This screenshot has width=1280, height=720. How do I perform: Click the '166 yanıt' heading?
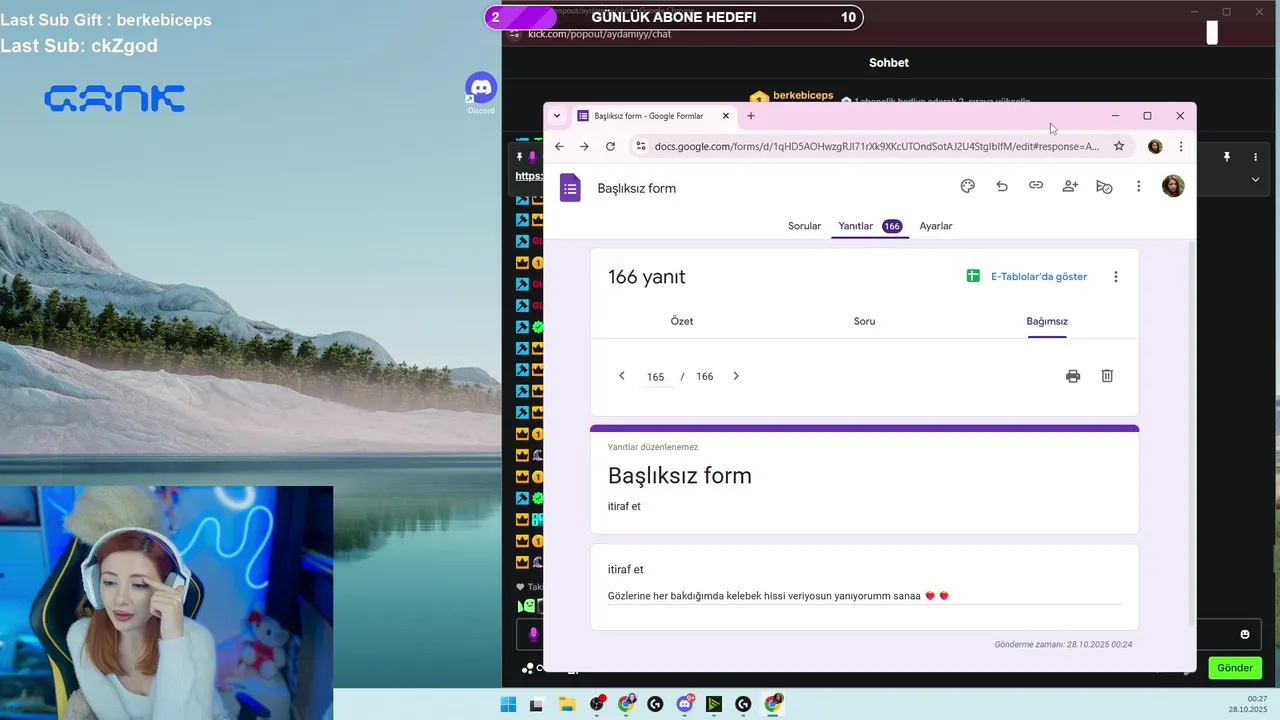tap(647, 277)
